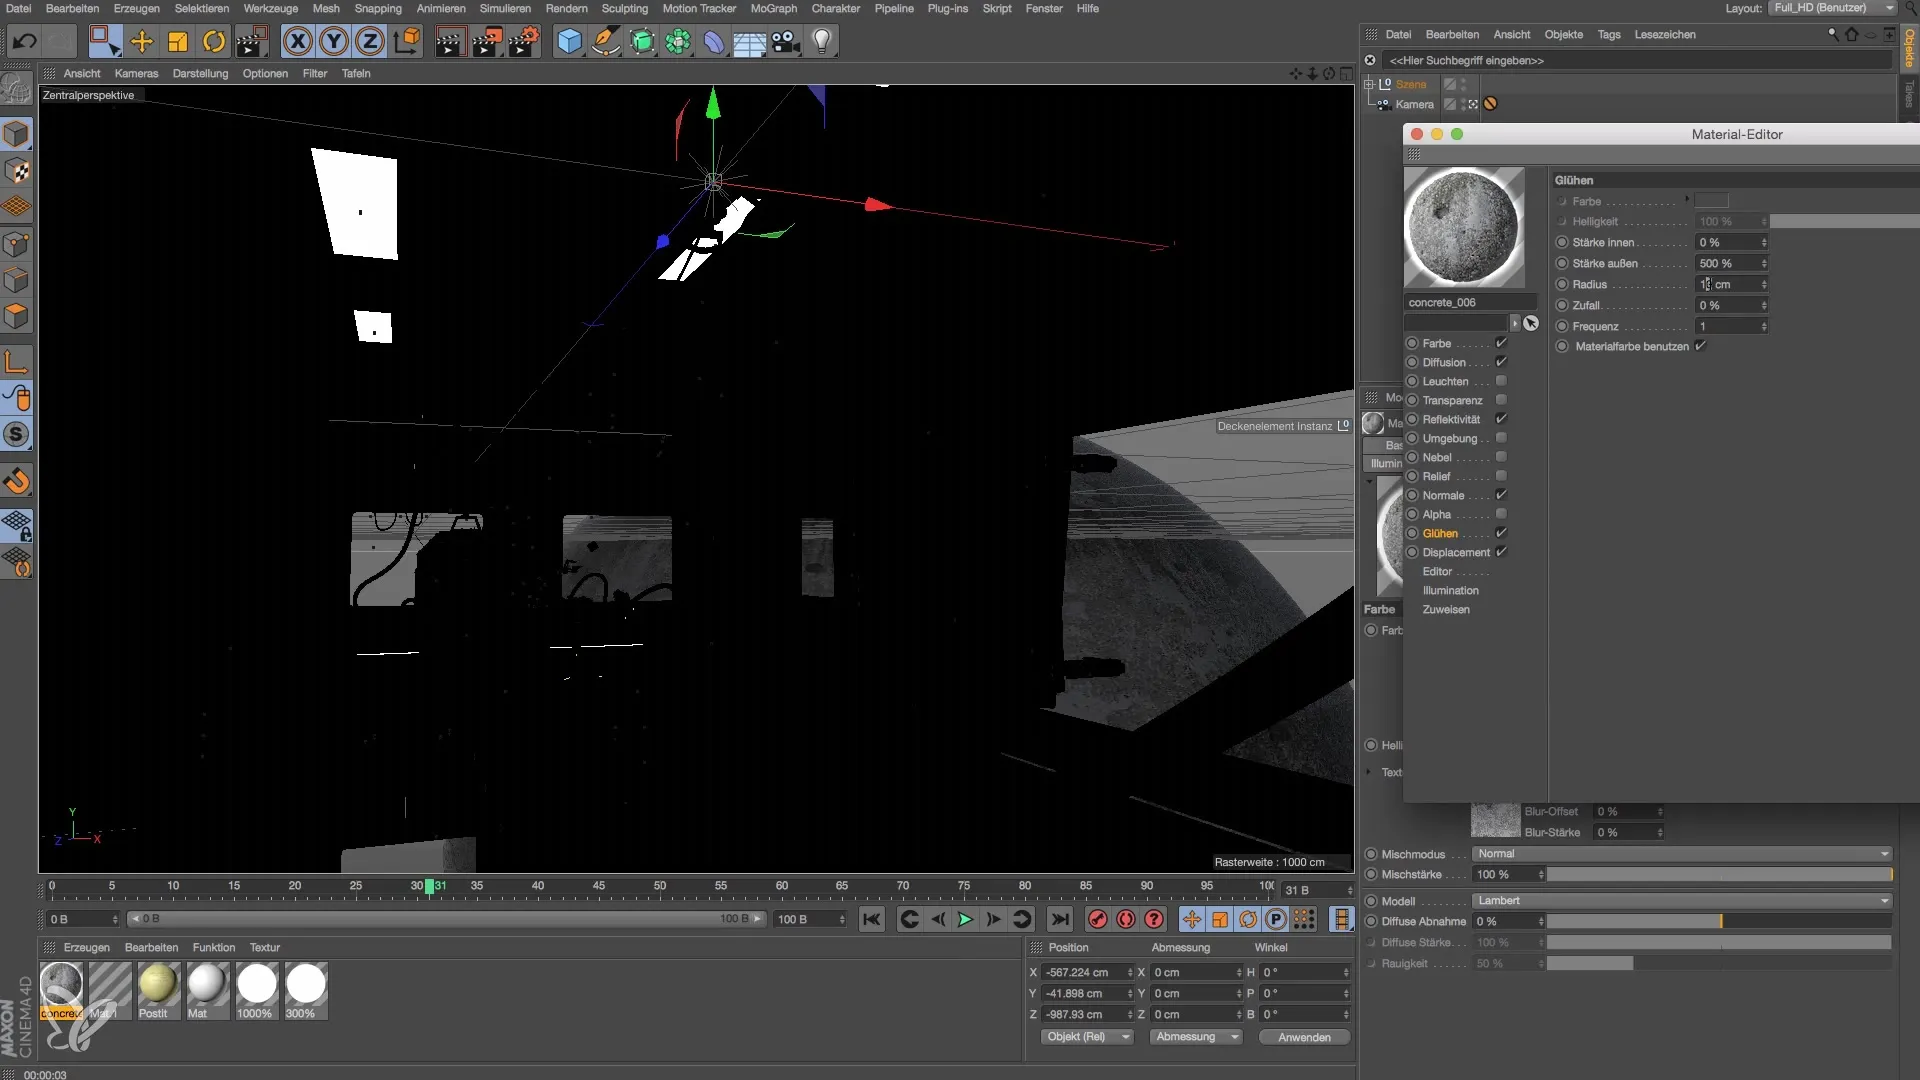This screenshot has width=1920, height=1080.
Task: Add a cube primitive object
Action: pyautogui.click(x=569, y=41)
